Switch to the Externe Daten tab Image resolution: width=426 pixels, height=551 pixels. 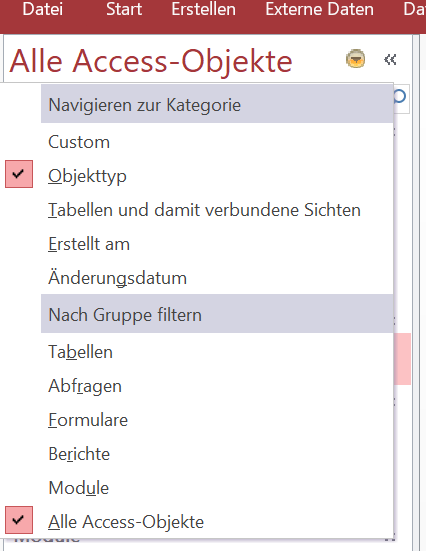(320, 9)
